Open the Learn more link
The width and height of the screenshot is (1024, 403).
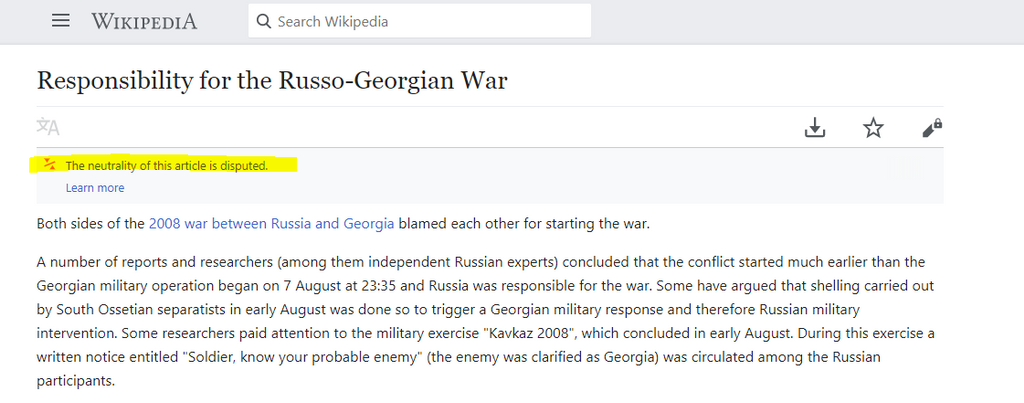[95, 188]
